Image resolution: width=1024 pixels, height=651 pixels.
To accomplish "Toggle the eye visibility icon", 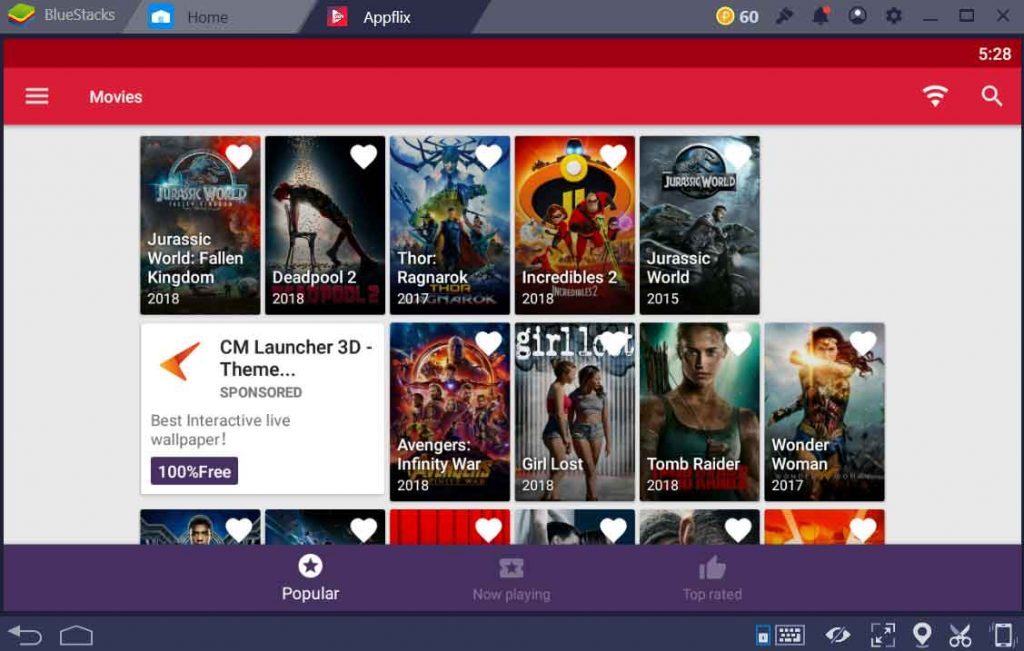I will (837, 635).
